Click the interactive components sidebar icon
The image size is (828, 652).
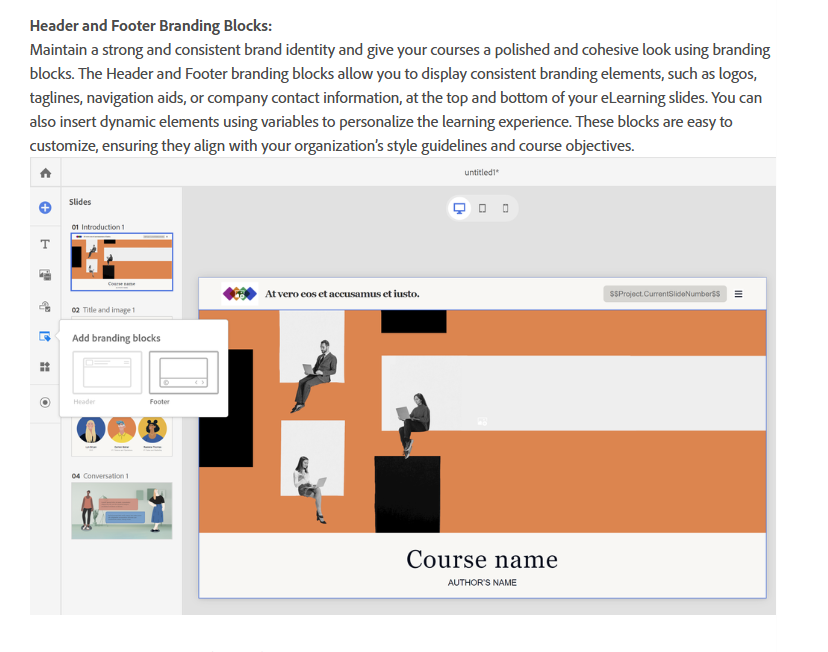click(x=44, y=305)
